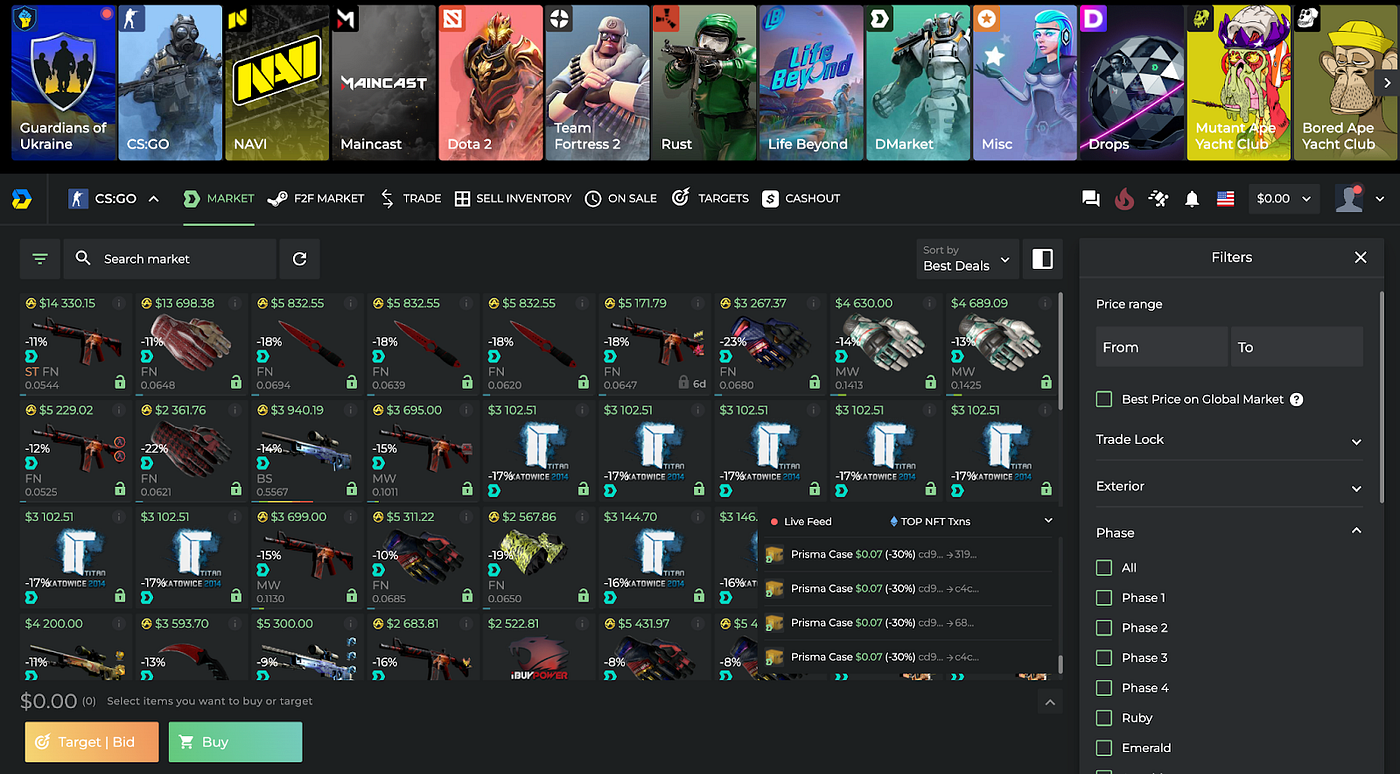This screenshot has width=1400, height=774.
Task: Go to the MARKET tab
Action: [219, 199]
